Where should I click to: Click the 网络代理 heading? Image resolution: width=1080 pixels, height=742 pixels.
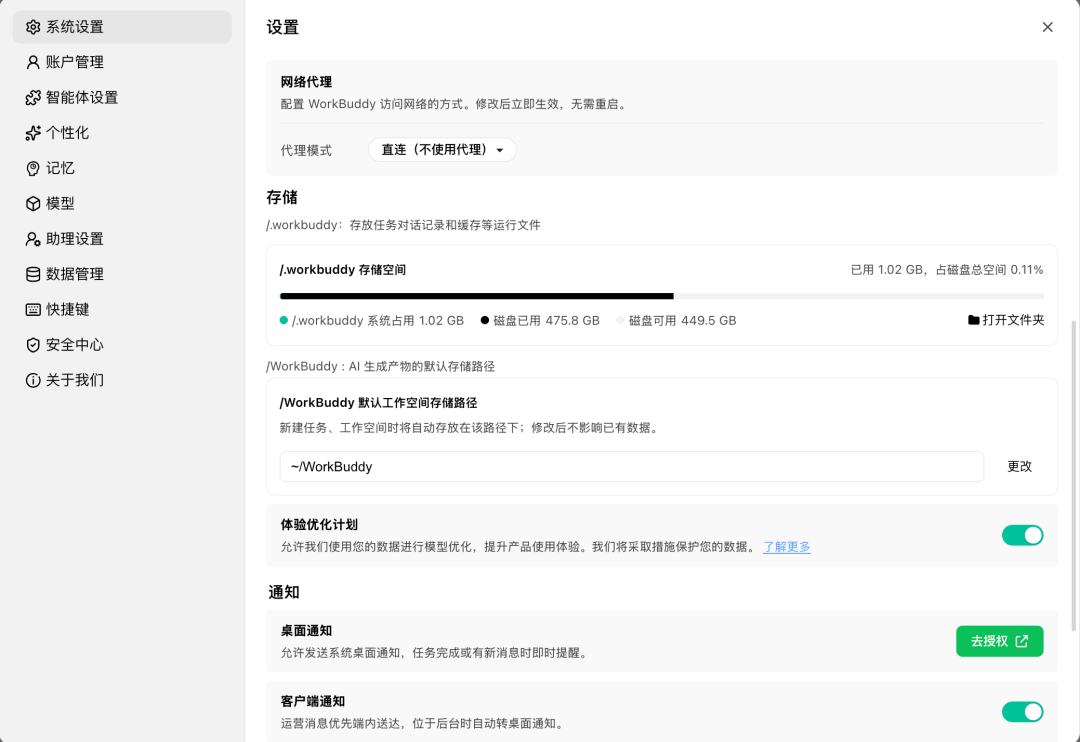[307, 82]
